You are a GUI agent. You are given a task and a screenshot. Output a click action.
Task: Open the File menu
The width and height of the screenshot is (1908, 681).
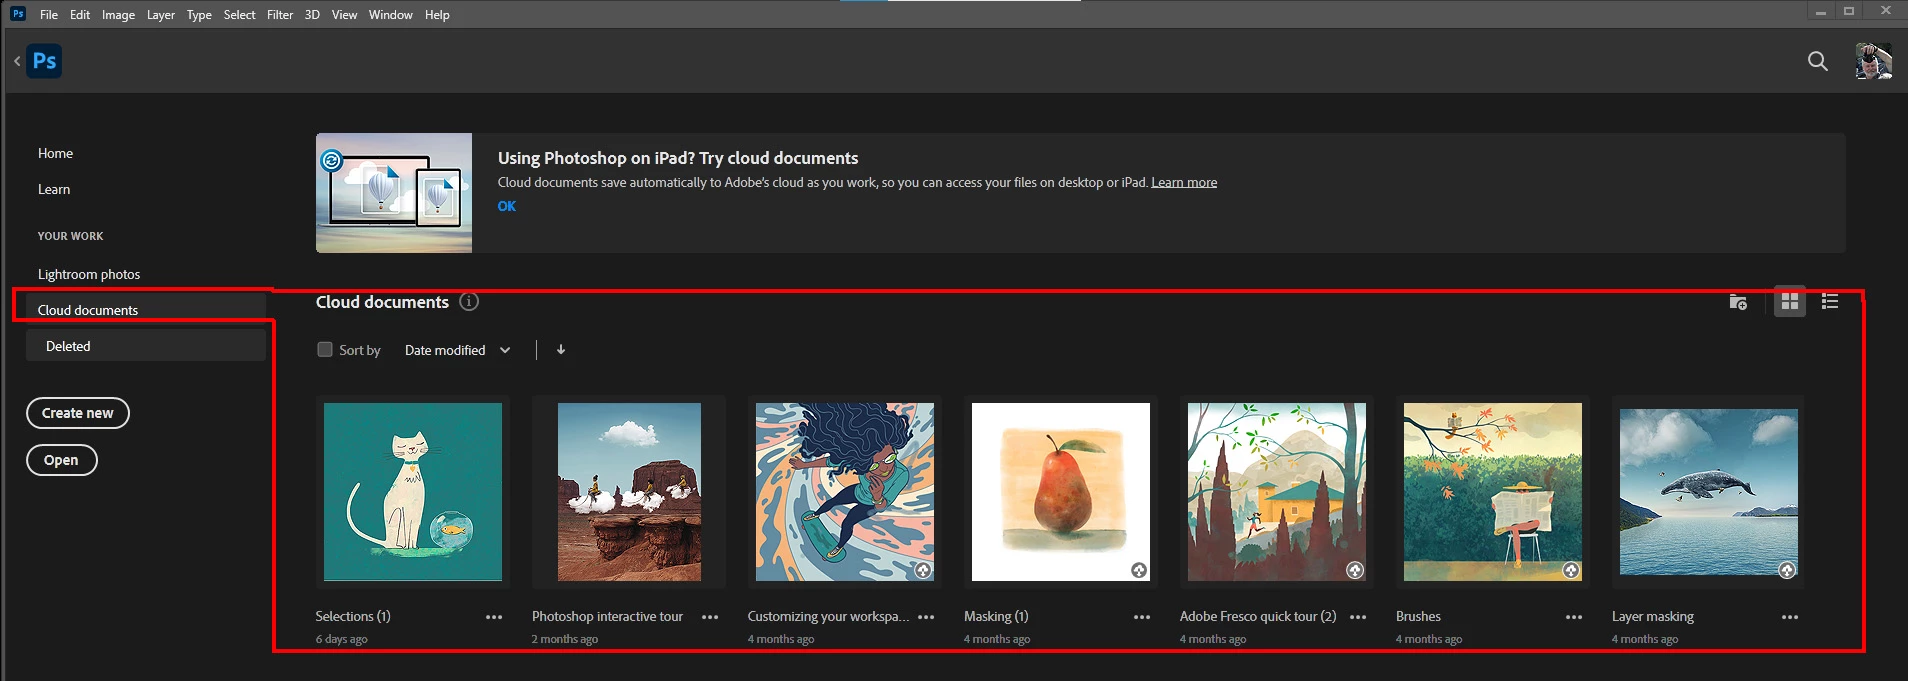49,14
